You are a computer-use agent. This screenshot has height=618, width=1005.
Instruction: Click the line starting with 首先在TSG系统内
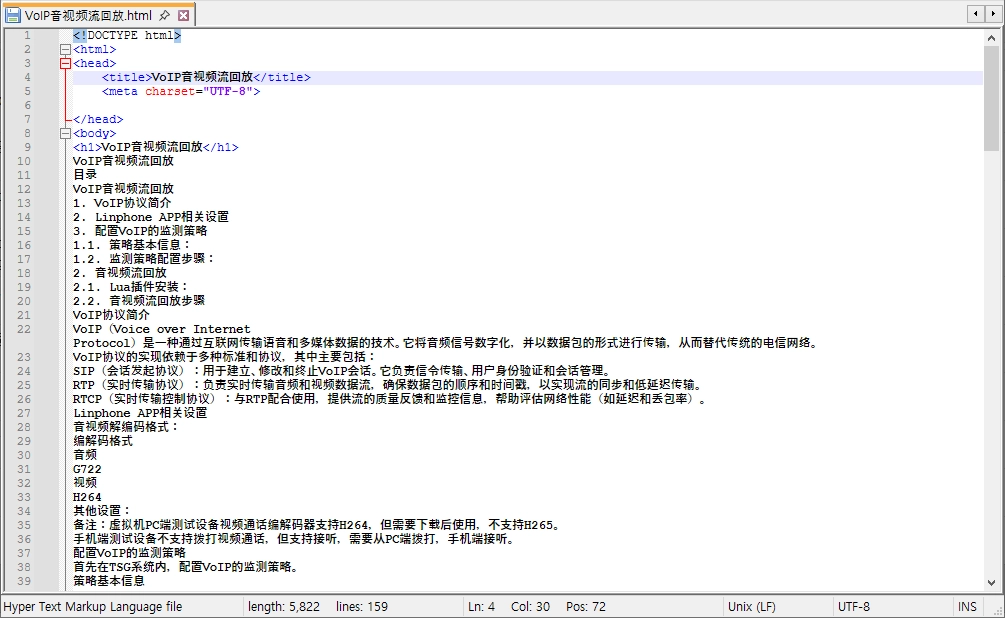pyautogui.click(x=187, y=567)
